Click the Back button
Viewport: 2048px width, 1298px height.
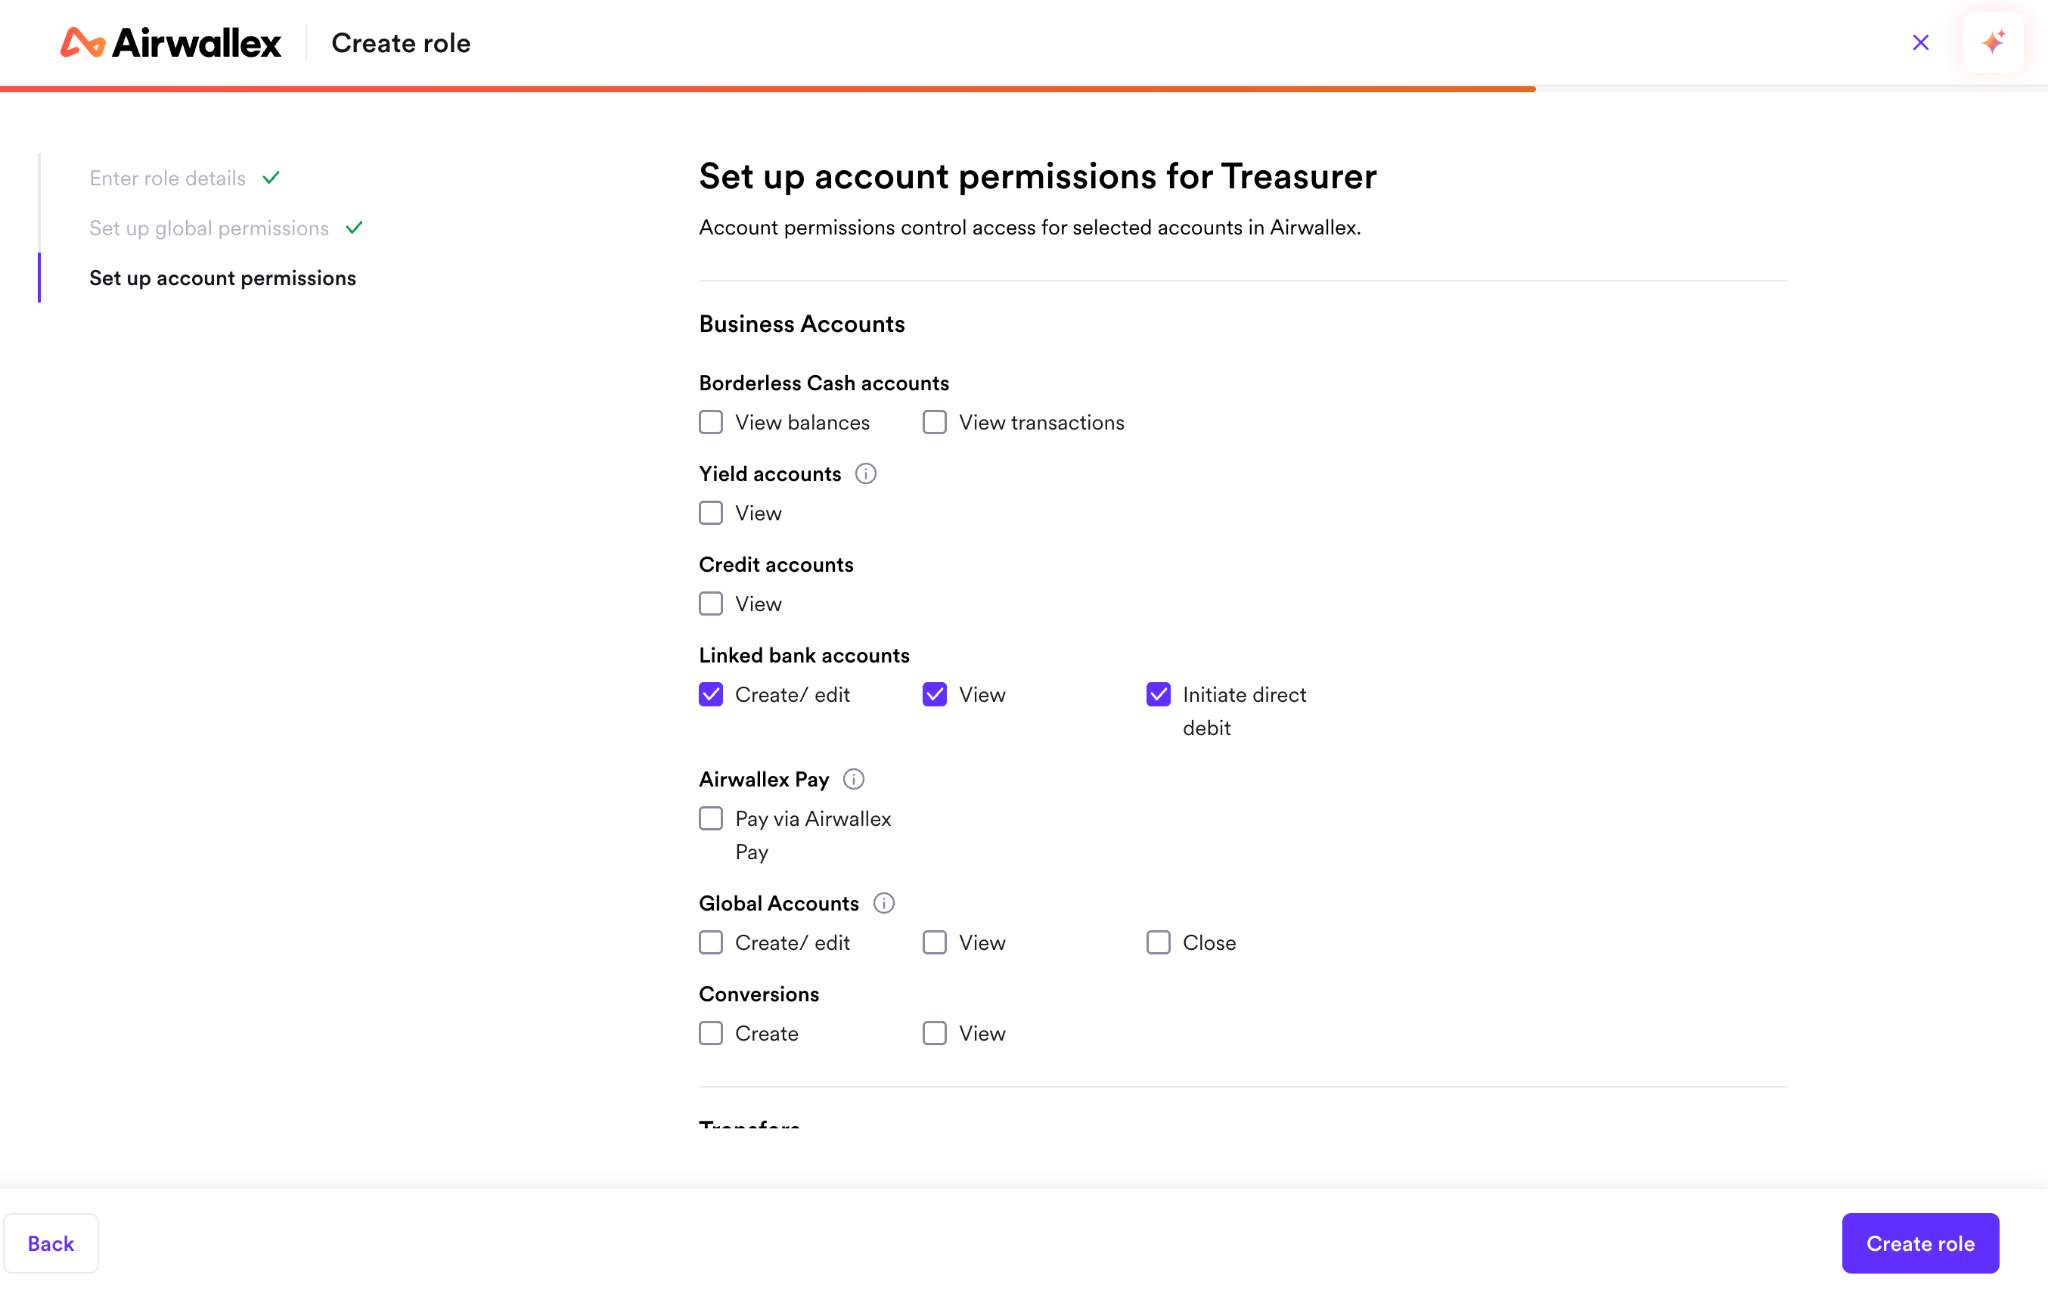tap(51, 1243)
